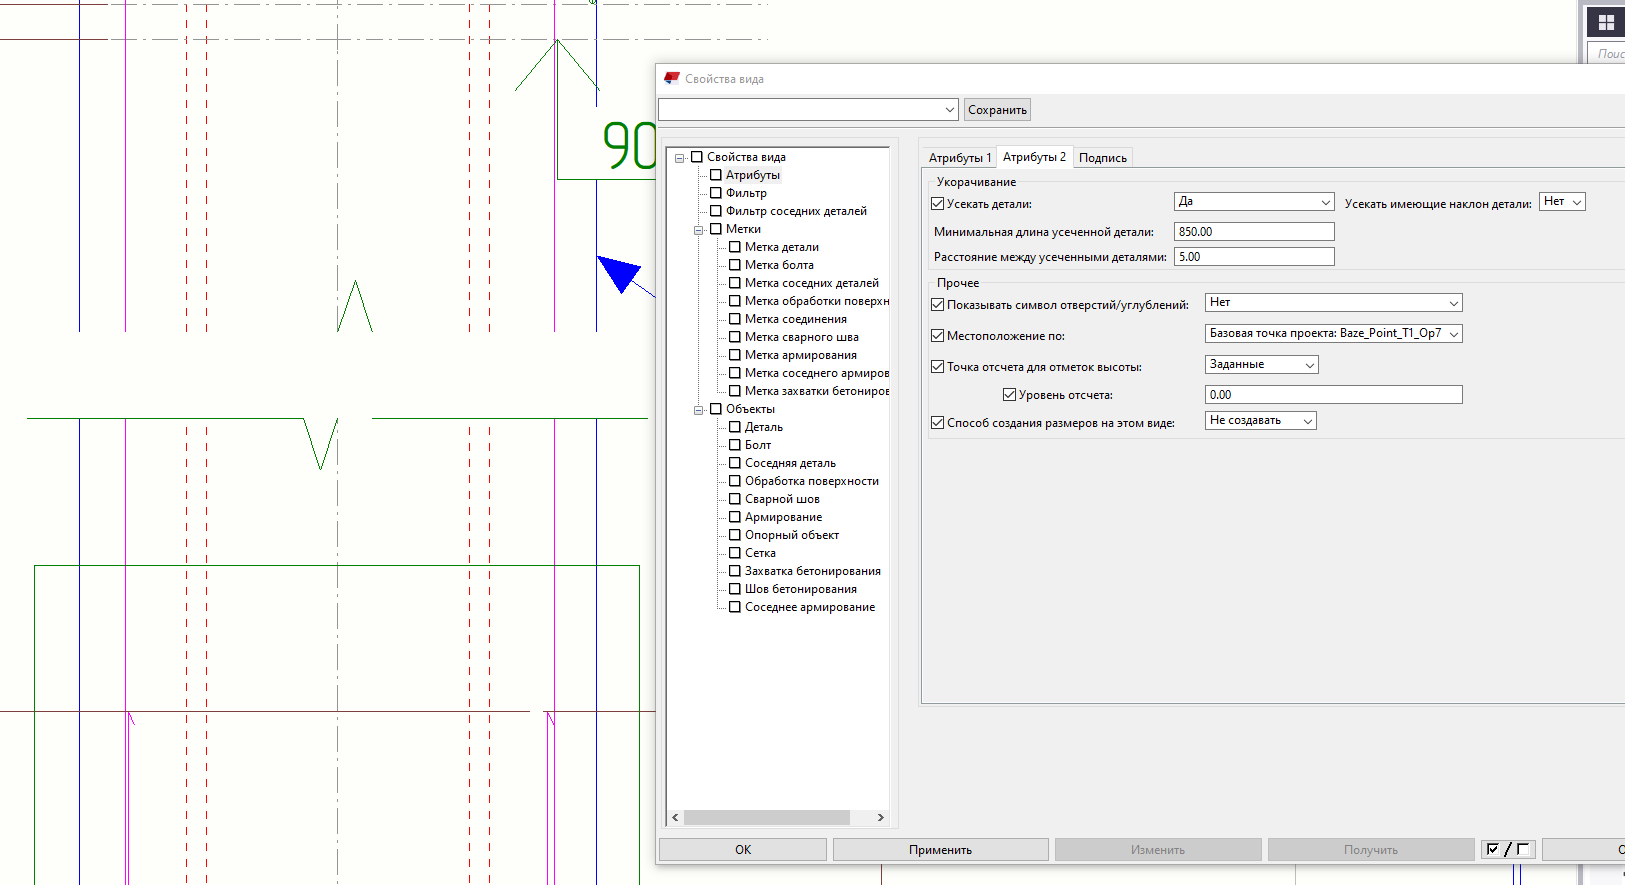Open the Базовая точка проекта dropdown
This screenshot has height=885, width=1625.
[1333, 333]
